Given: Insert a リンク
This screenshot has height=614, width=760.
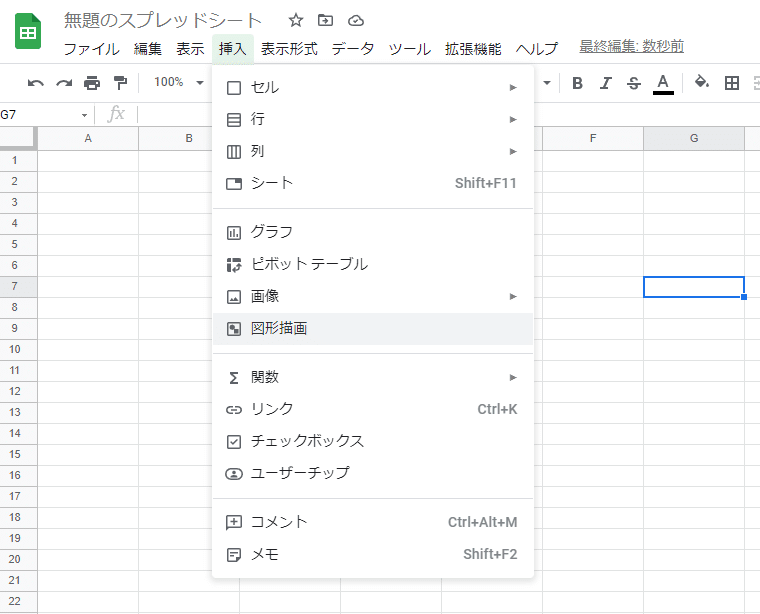Looking at the screenshot, I should 373,409.
